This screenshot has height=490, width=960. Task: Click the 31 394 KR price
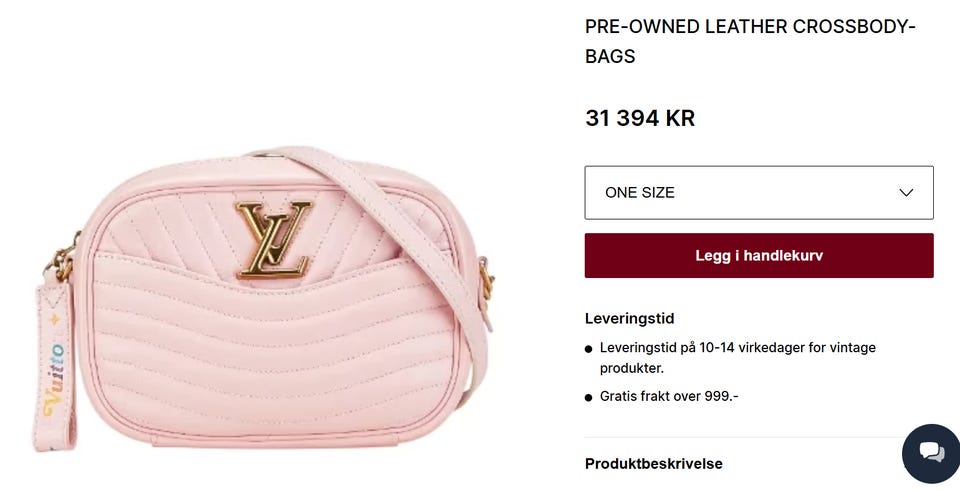640,118
